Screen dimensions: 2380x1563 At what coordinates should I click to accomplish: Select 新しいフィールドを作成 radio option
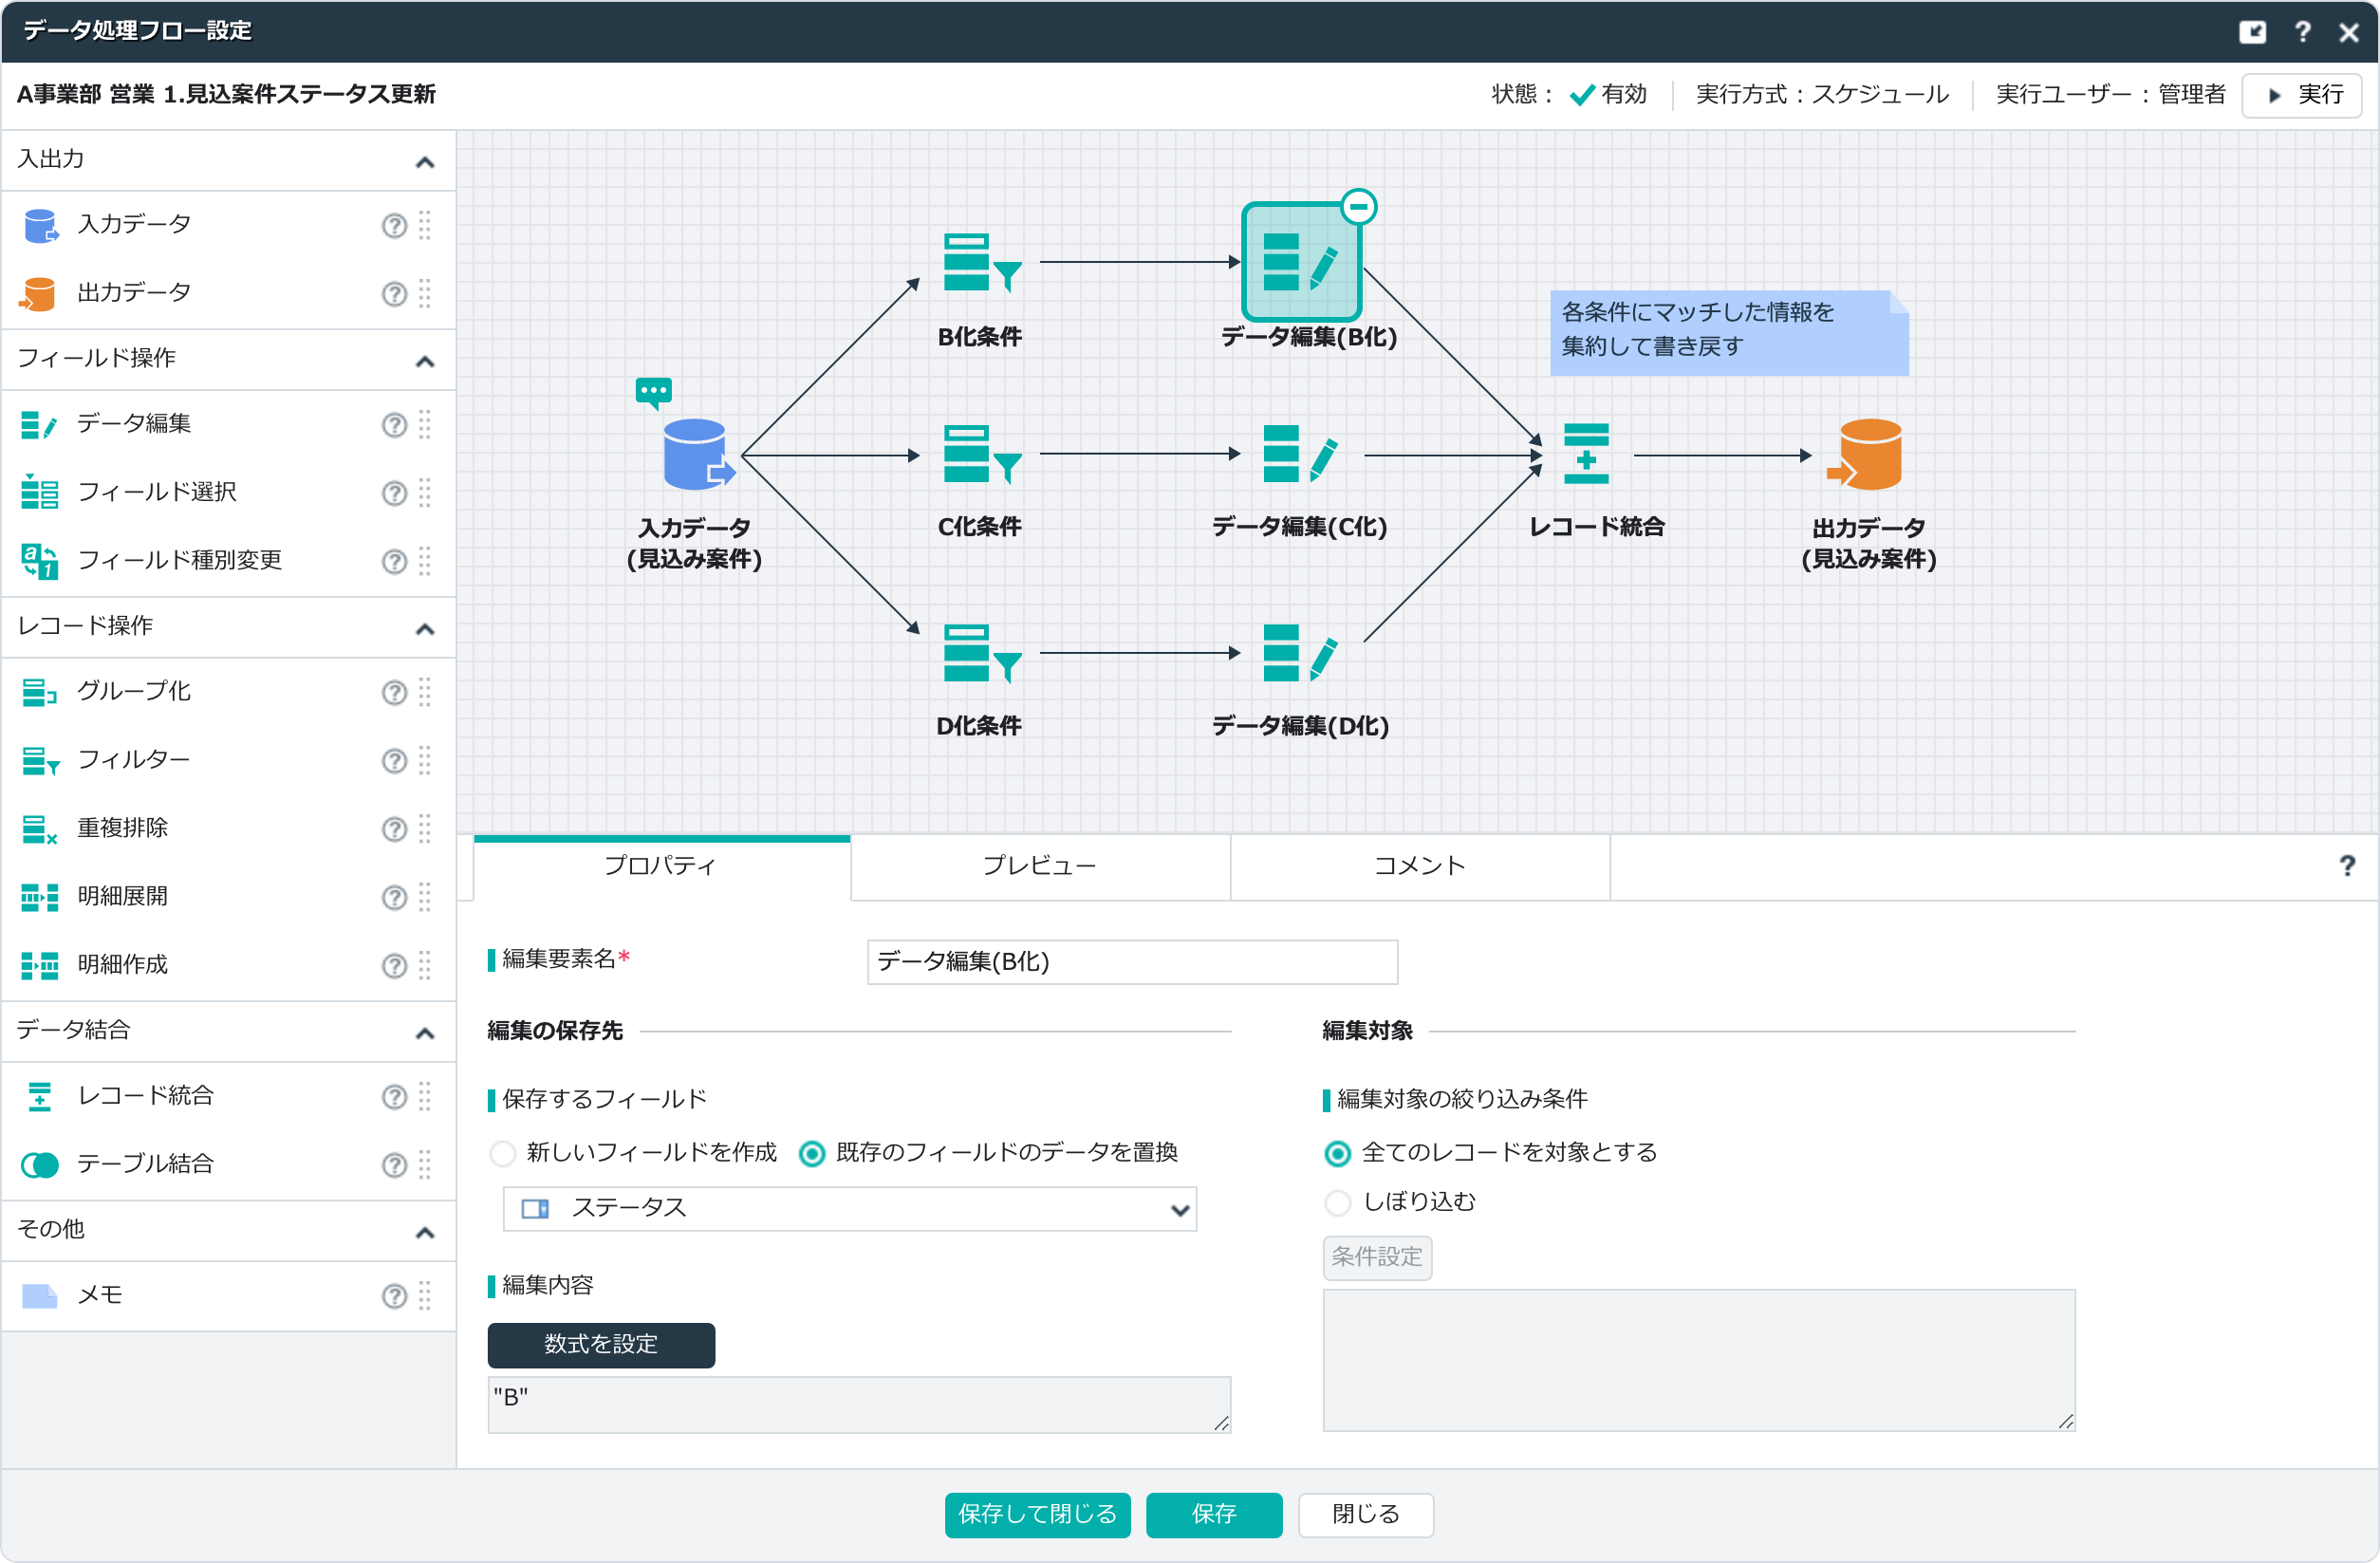pyautogui.click(x=503, y=1154)
